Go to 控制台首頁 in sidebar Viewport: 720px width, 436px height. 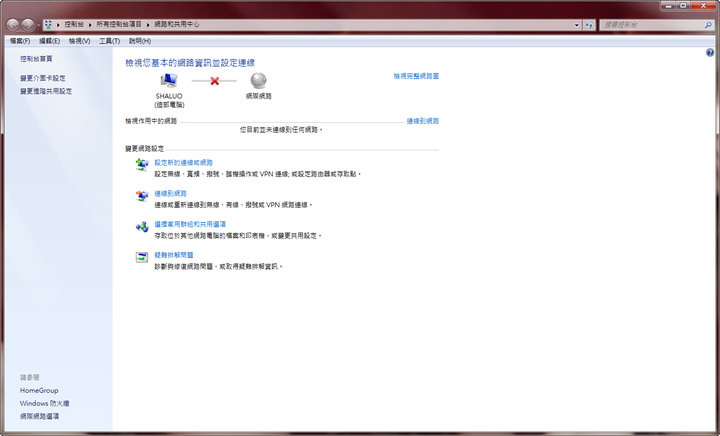[x=36, y=59]
